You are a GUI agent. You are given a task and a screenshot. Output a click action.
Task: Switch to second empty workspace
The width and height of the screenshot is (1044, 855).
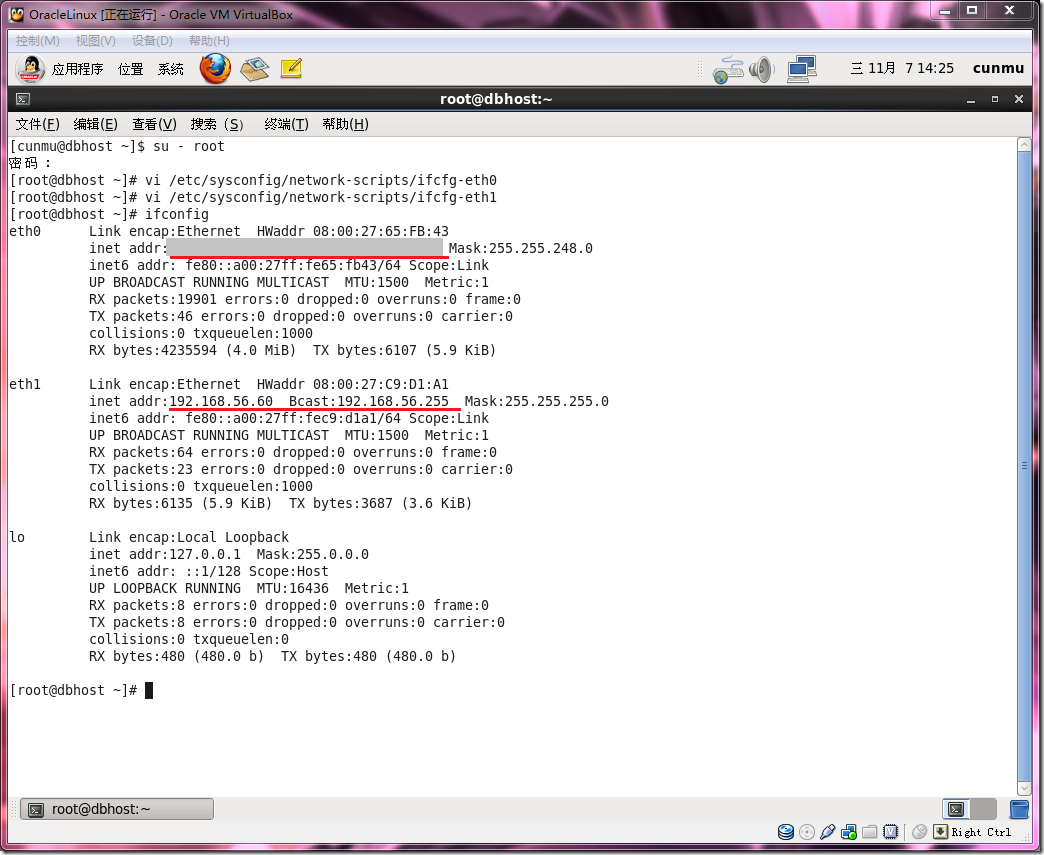[x=983, y=809]
